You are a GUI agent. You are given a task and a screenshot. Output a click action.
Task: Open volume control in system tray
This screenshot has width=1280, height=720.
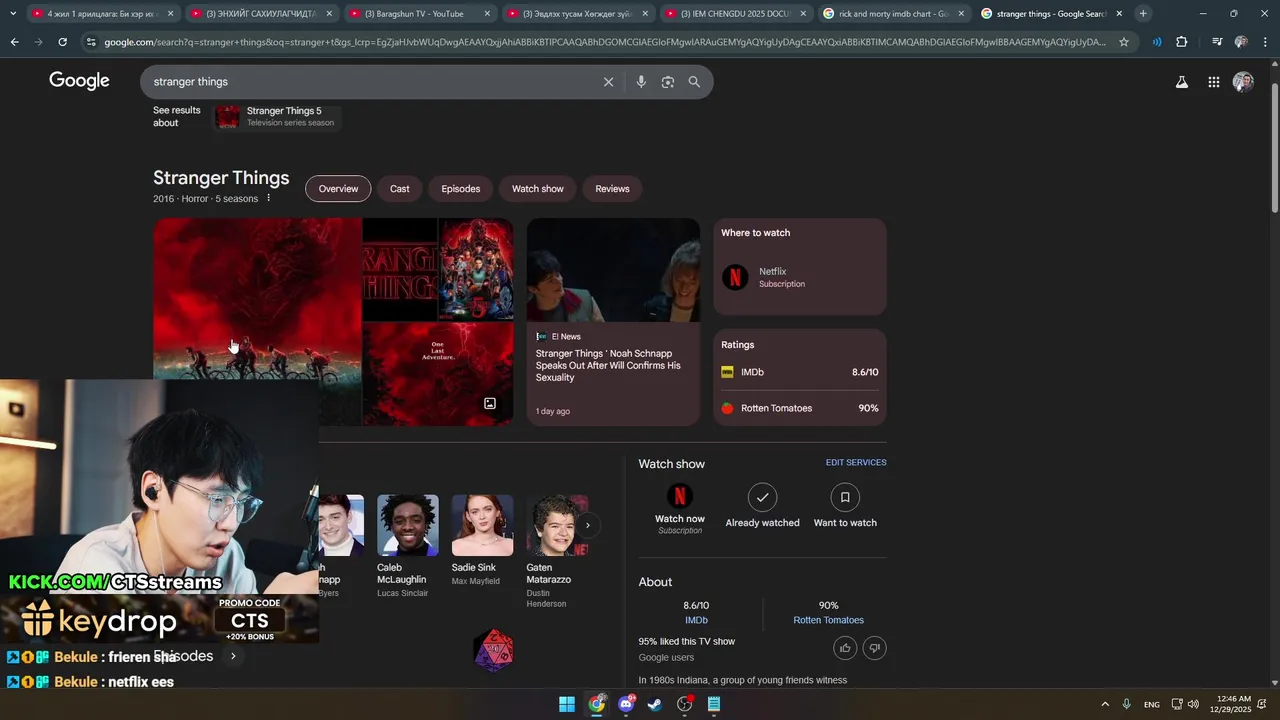[x=1193, y=704]
